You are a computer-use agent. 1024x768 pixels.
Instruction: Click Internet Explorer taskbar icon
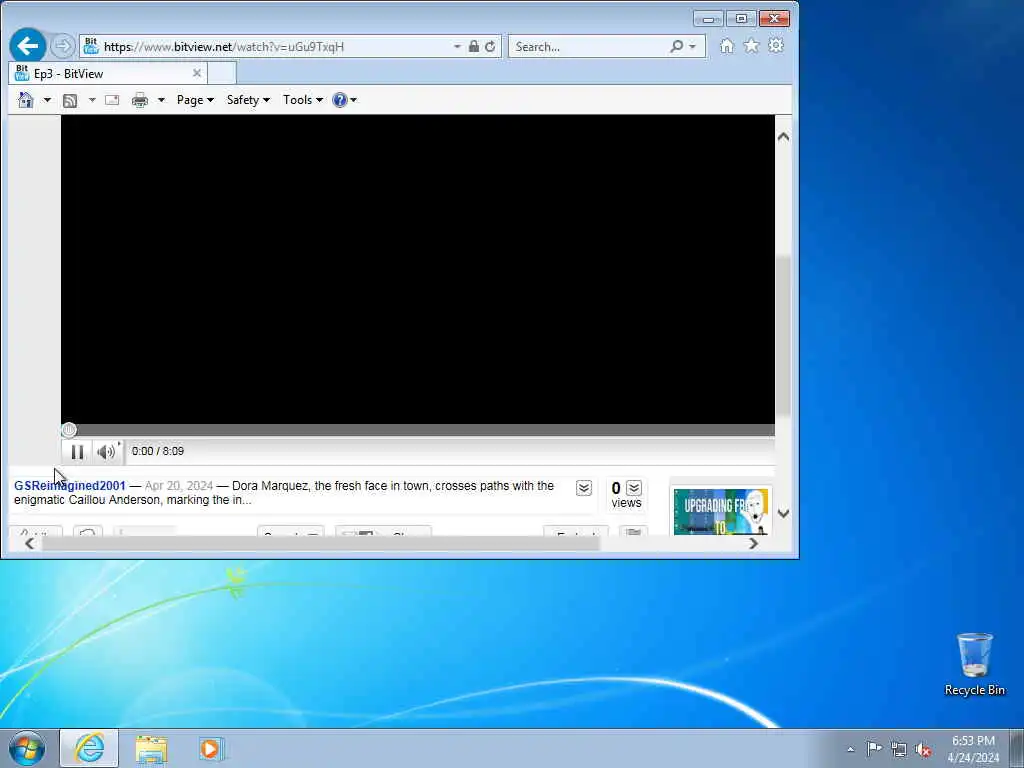tap(89, 748)
